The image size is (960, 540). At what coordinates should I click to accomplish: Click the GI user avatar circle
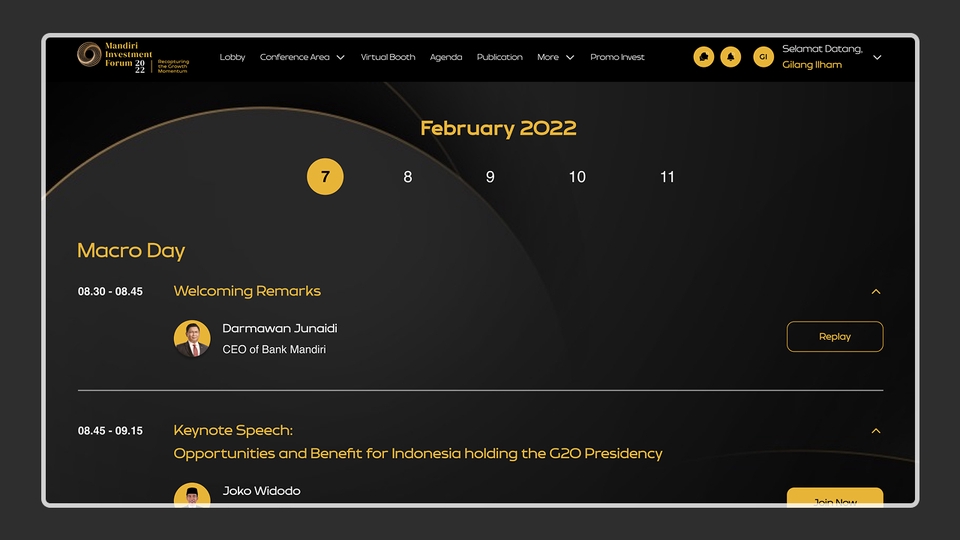coord(763,57)
